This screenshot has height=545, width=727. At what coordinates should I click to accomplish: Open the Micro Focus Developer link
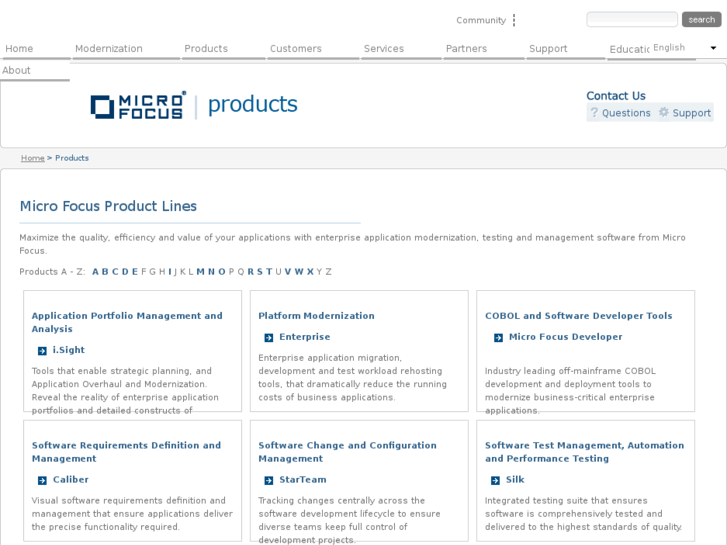[566, 337]
